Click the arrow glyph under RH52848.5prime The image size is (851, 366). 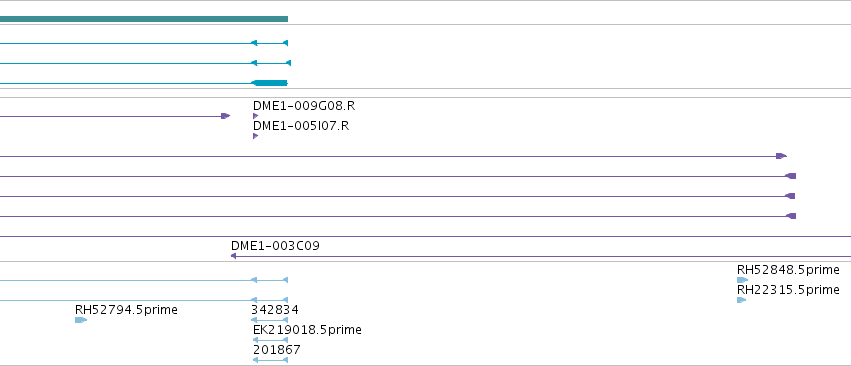(742, 280)
